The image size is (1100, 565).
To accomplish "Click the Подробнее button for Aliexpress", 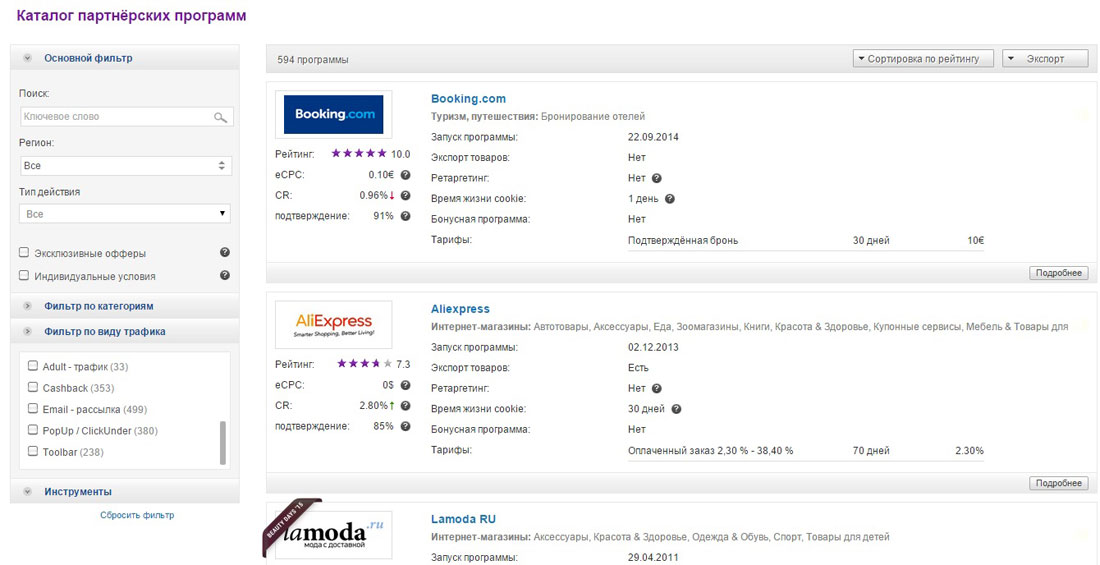I will 1059,483.
